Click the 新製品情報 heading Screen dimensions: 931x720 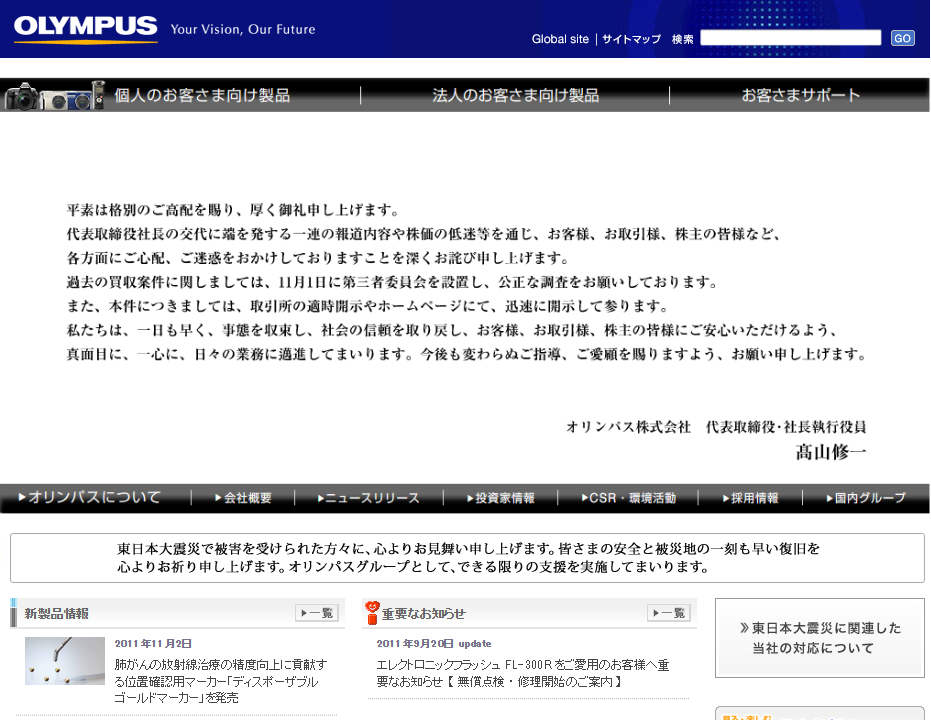56,614
